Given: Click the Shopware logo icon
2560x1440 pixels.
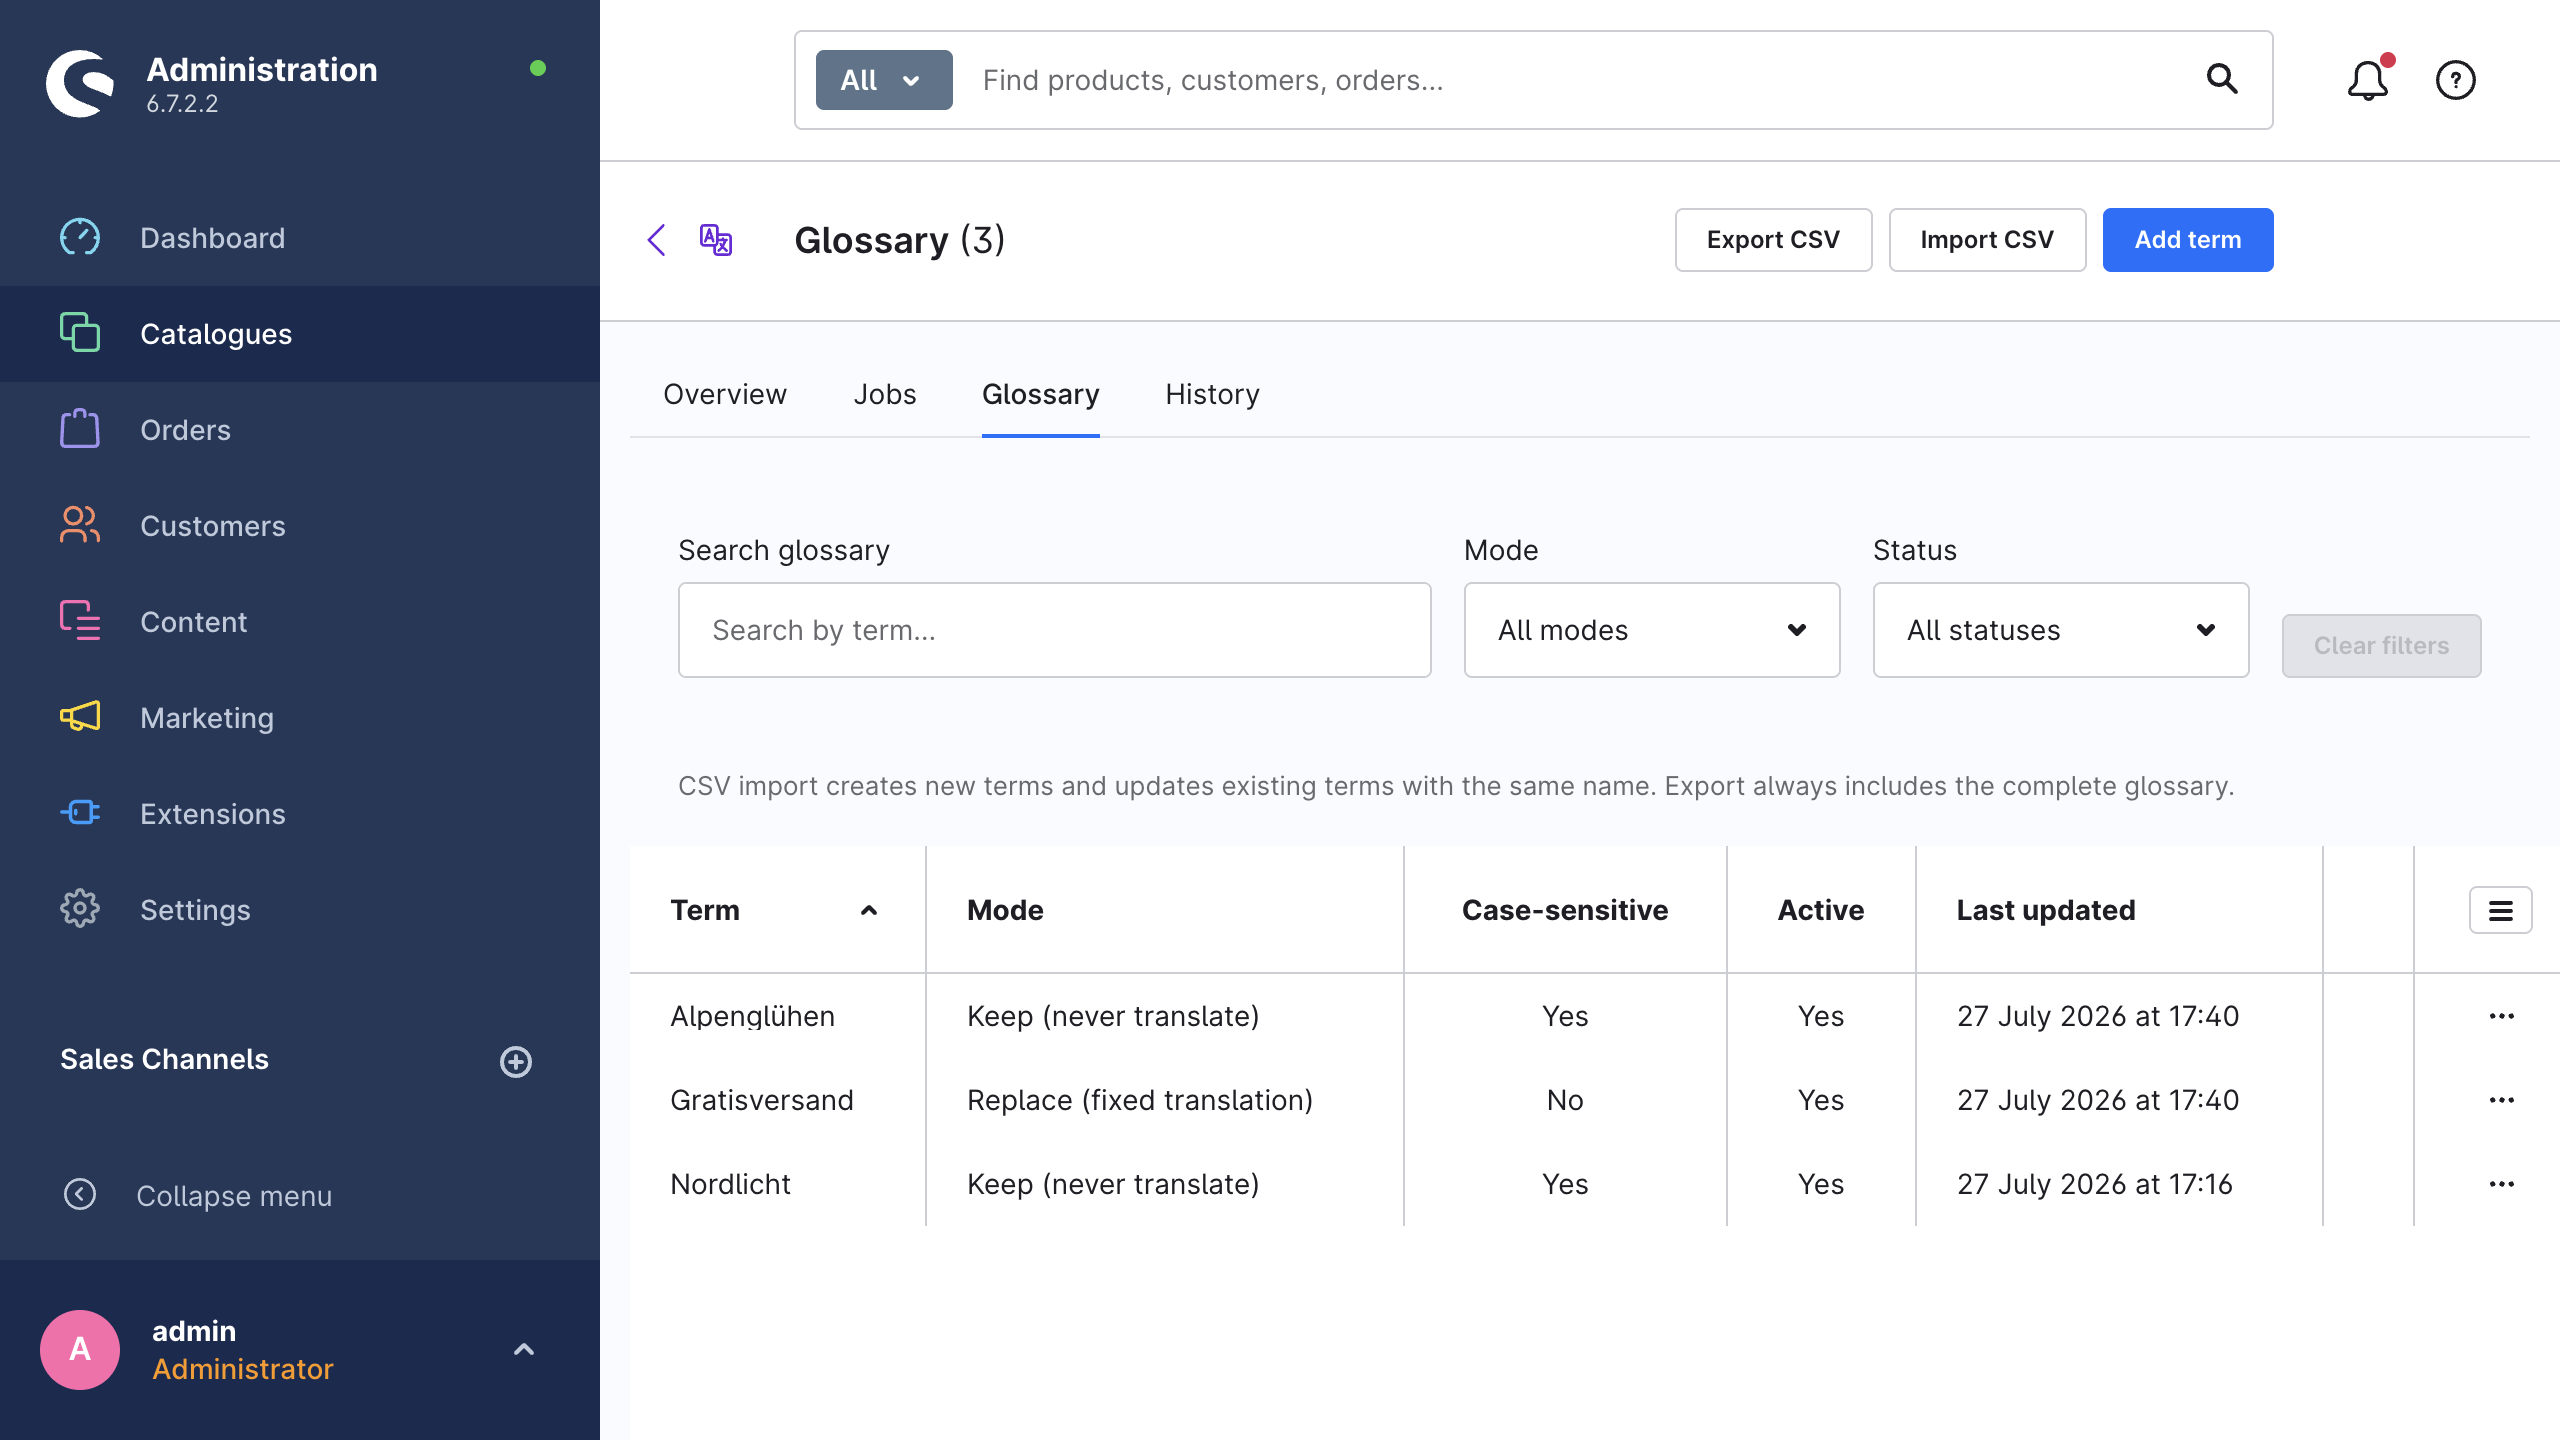Looking at the screenshot, I should 80,84.
